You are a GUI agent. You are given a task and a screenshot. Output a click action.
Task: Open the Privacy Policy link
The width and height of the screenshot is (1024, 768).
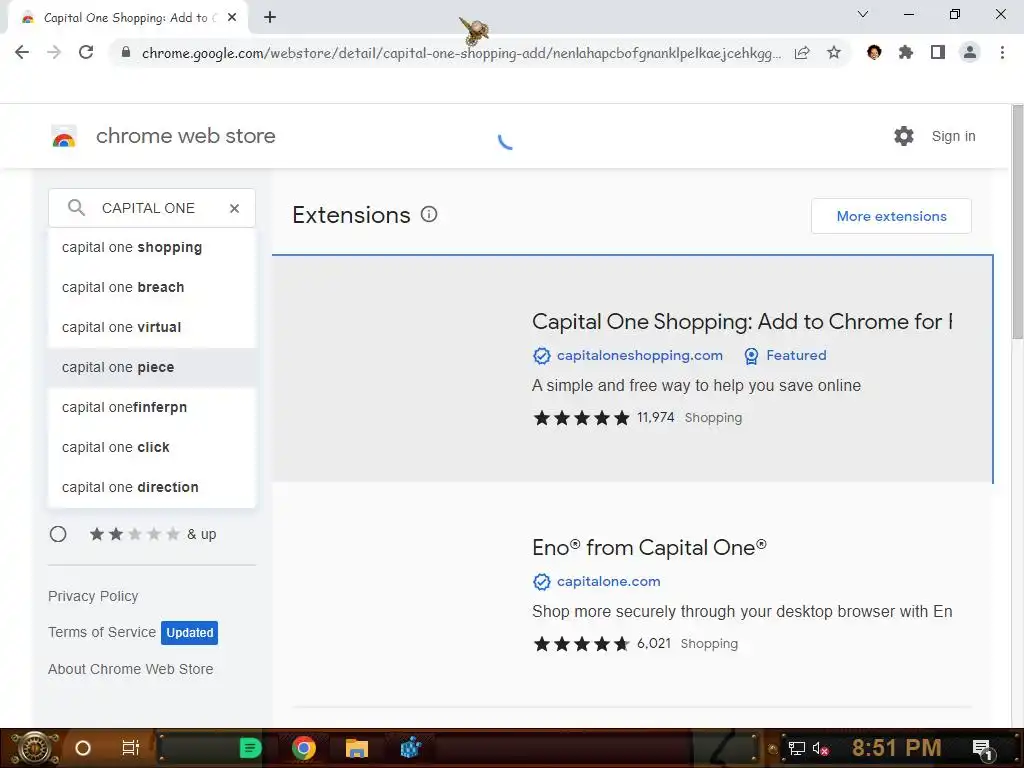pos(93,596)
